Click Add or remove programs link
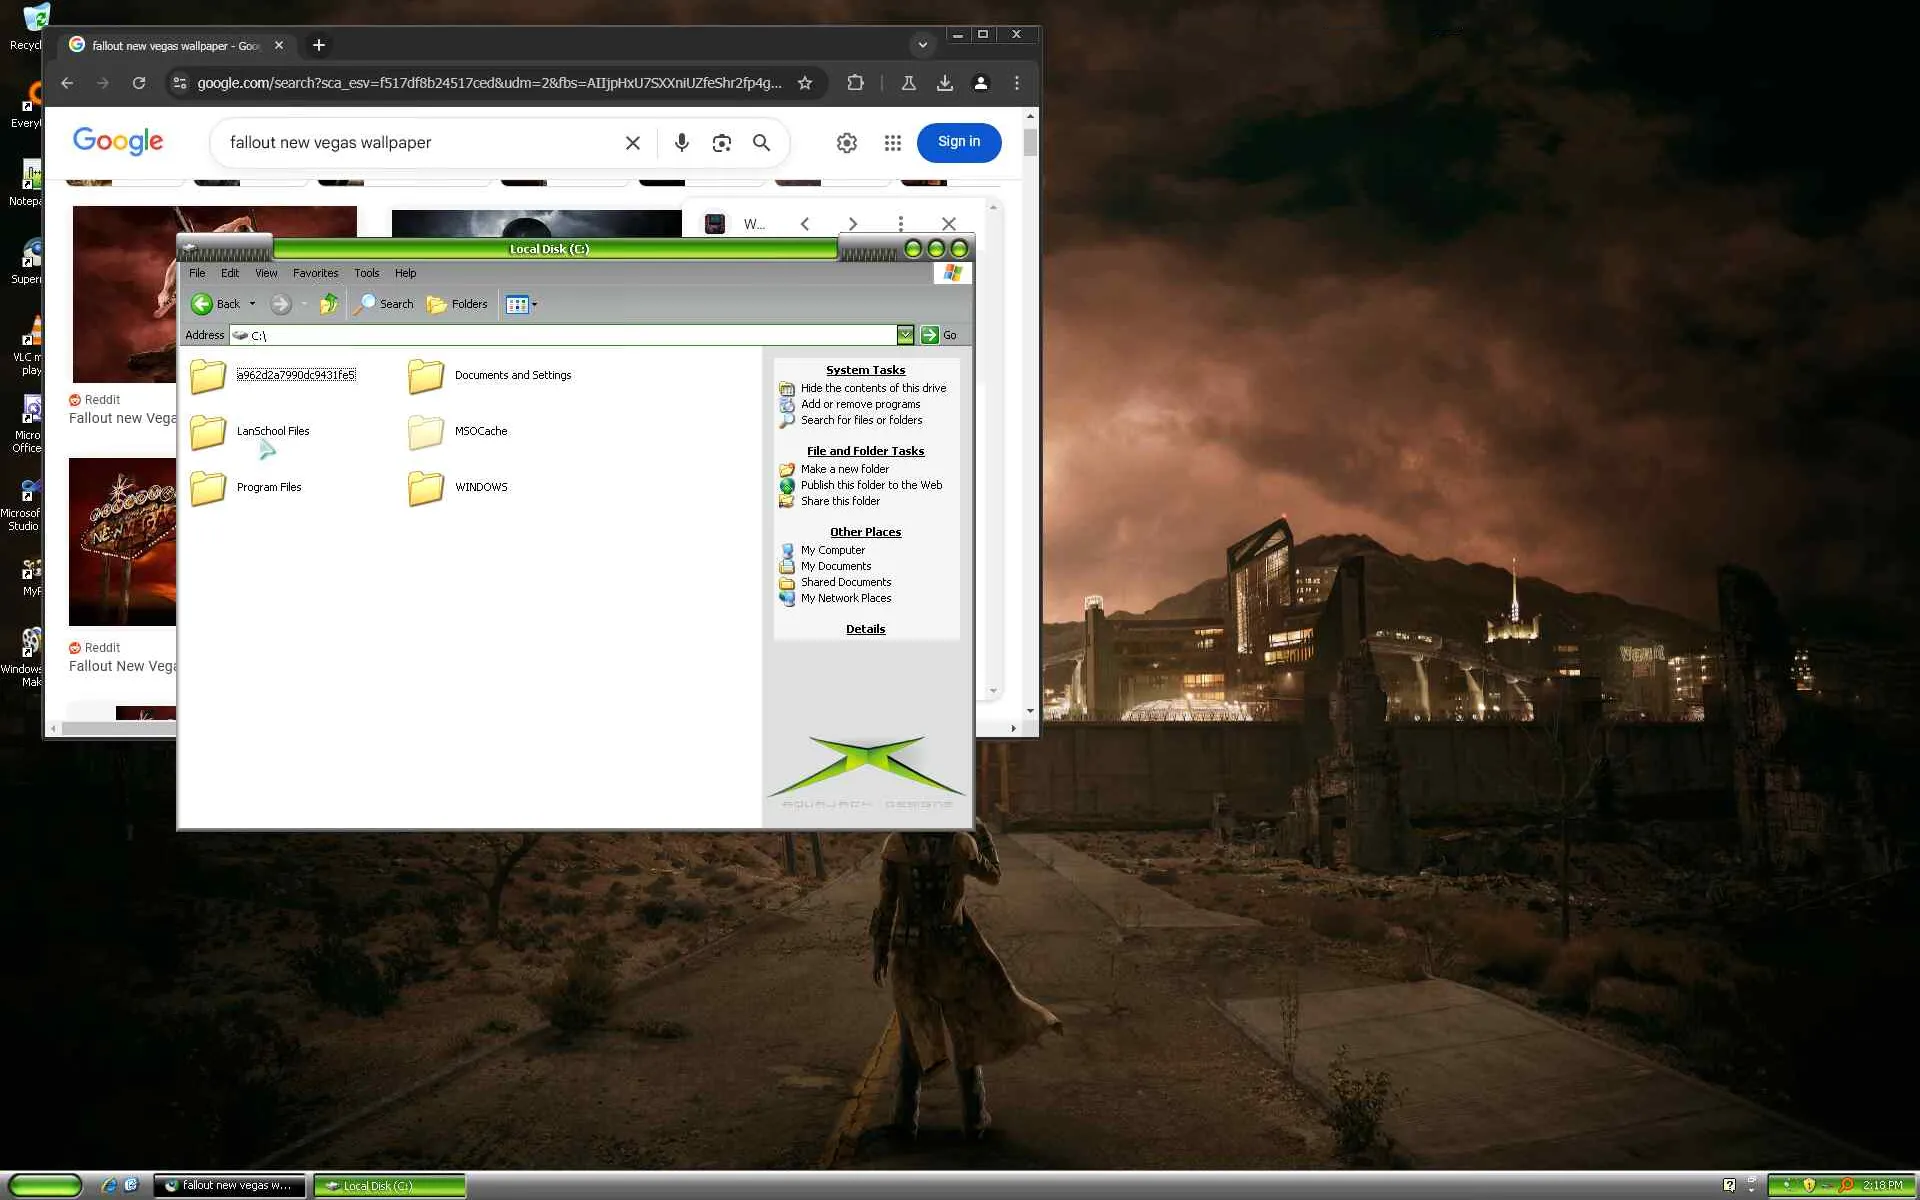This screenshot has height=1200, width=1920. point(860,404)
